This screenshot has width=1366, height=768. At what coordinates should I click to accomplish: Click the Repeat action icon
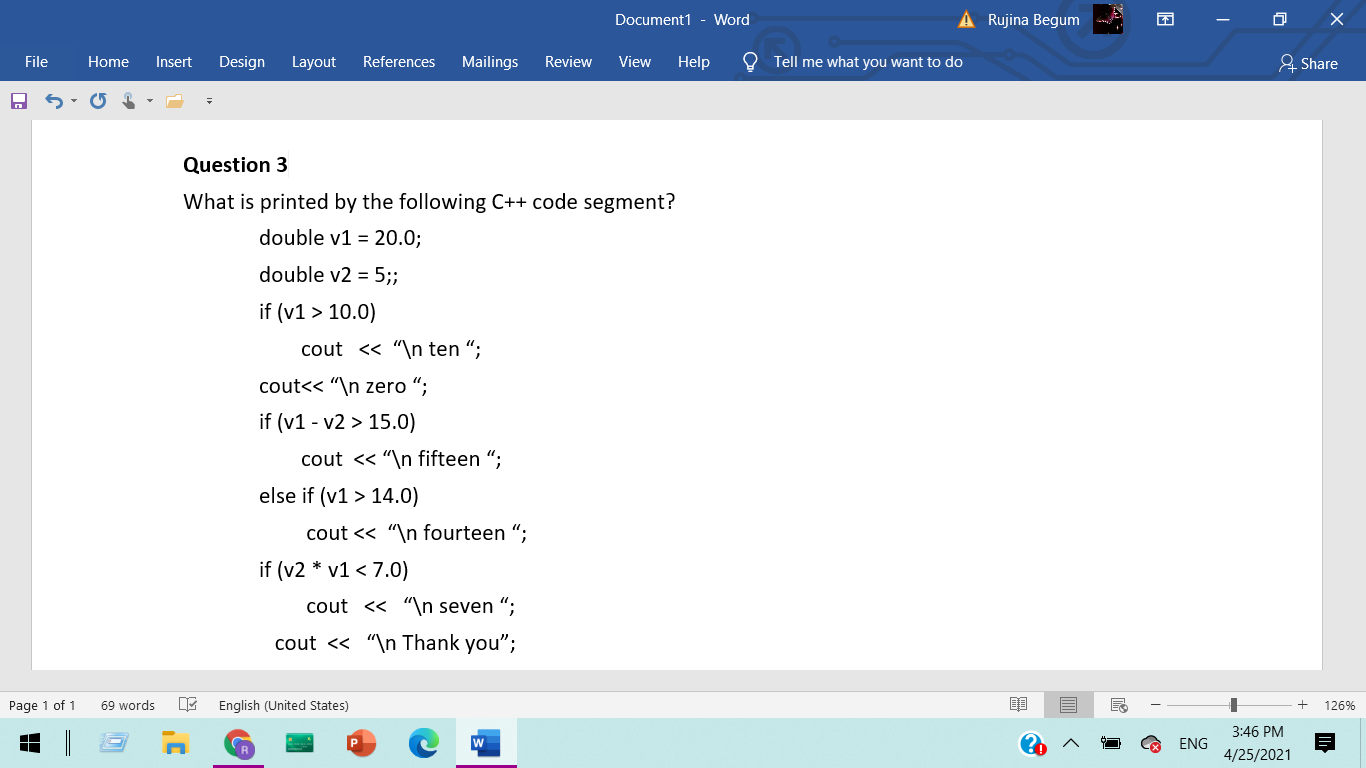(x=97, y=100)
